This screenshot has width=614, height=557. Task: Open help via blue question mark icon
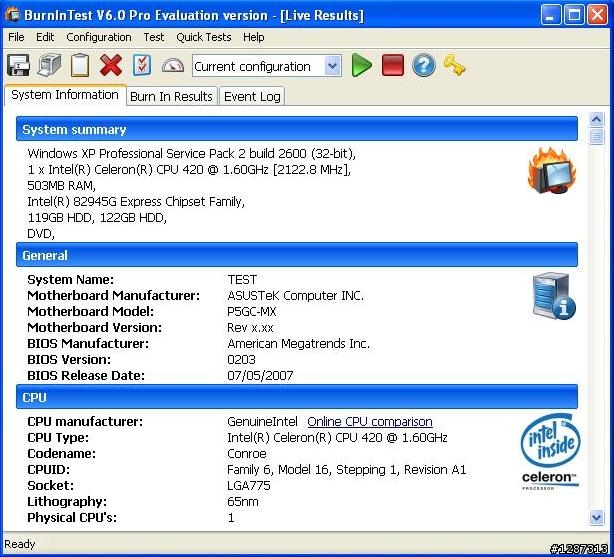tap(423, 65)
